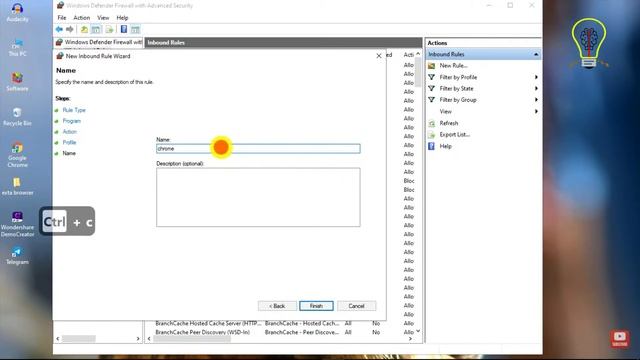Click Finish button in wizard

point(316,306)
